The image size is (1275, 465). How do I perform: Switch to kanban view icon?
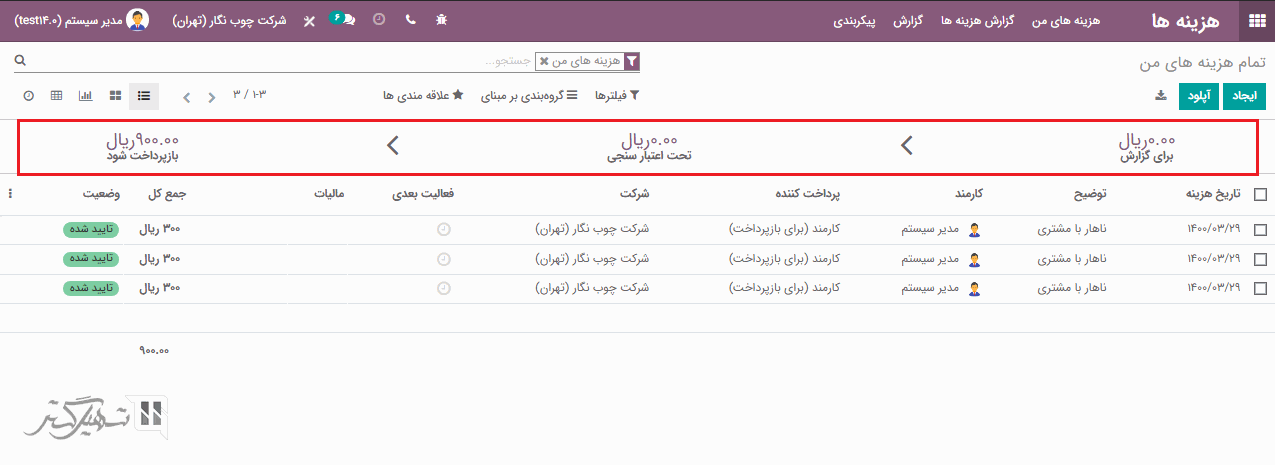coord(116,96)
